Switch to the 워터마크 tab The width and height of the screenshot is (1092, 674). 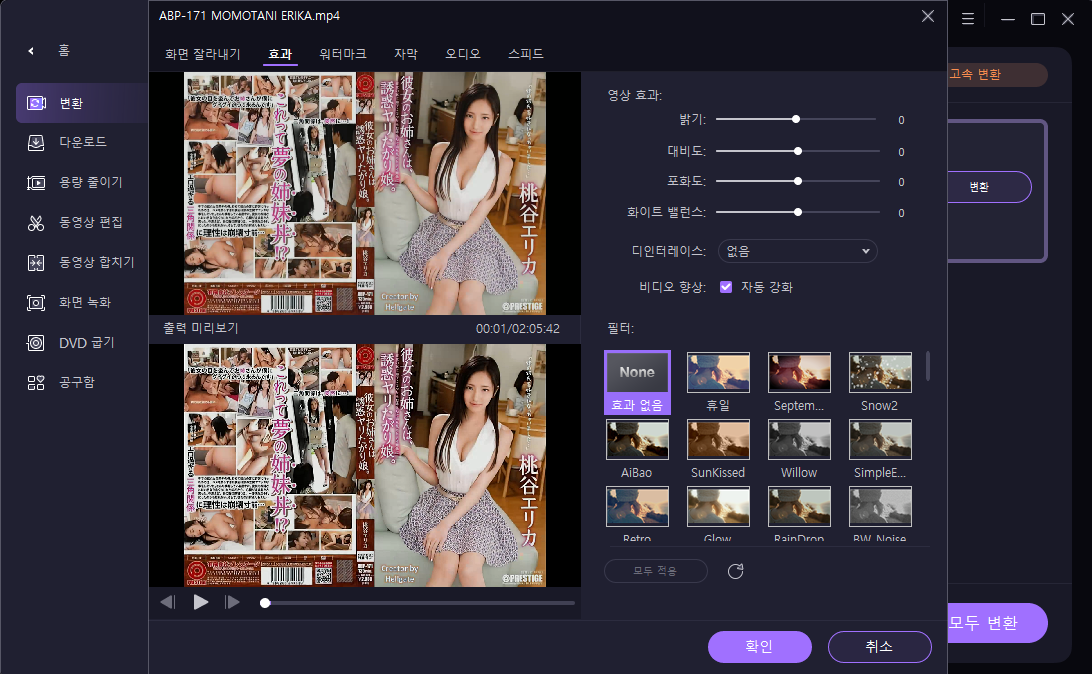(x=343, y=54)
